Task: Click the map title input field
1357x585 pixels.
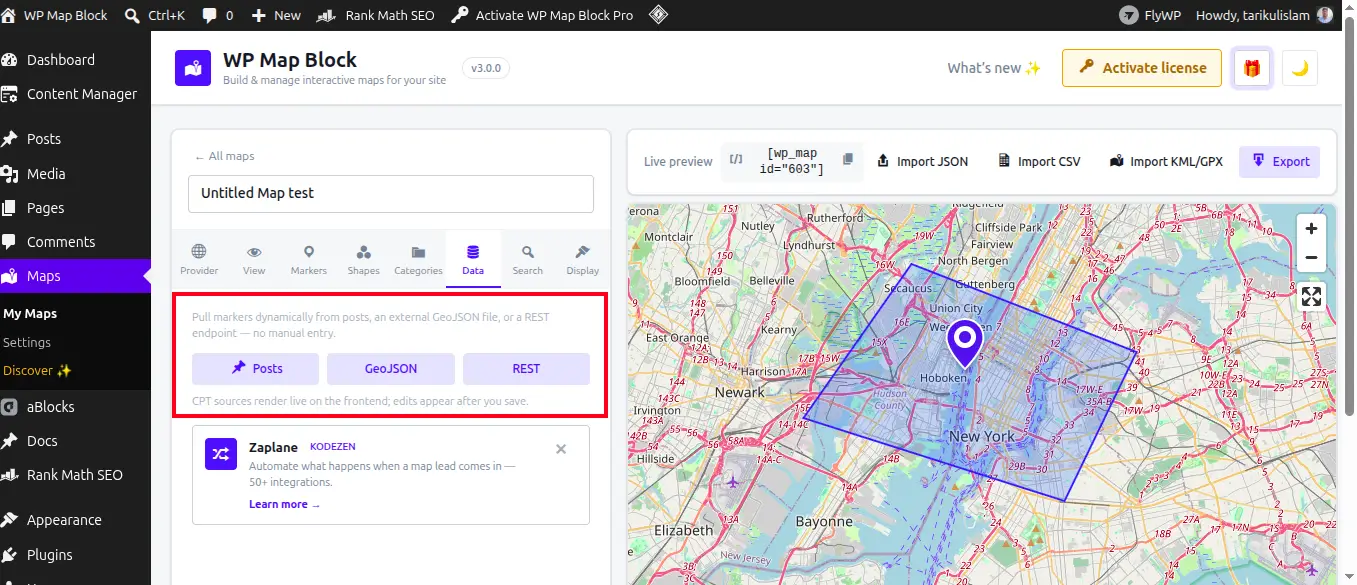Action: point(391,194)
